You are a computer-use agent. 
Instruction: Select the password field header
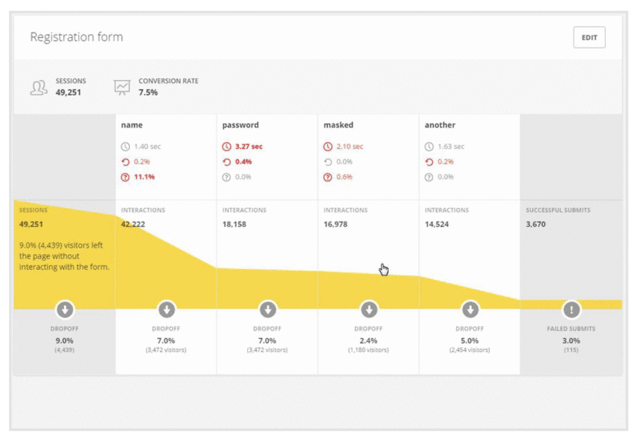pos(240,125)
